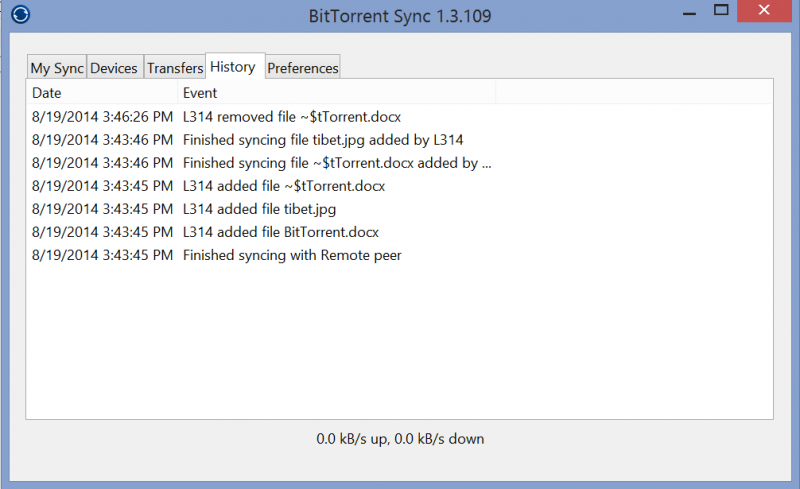Open the Preferences tab
Image resolution: width=800 pixels, height=489 pixels.
pyautogui.click(x=303, y=67)
